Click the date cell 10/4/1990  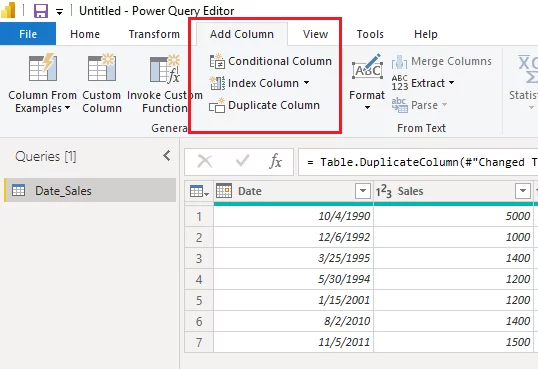[x=293, y=216]
